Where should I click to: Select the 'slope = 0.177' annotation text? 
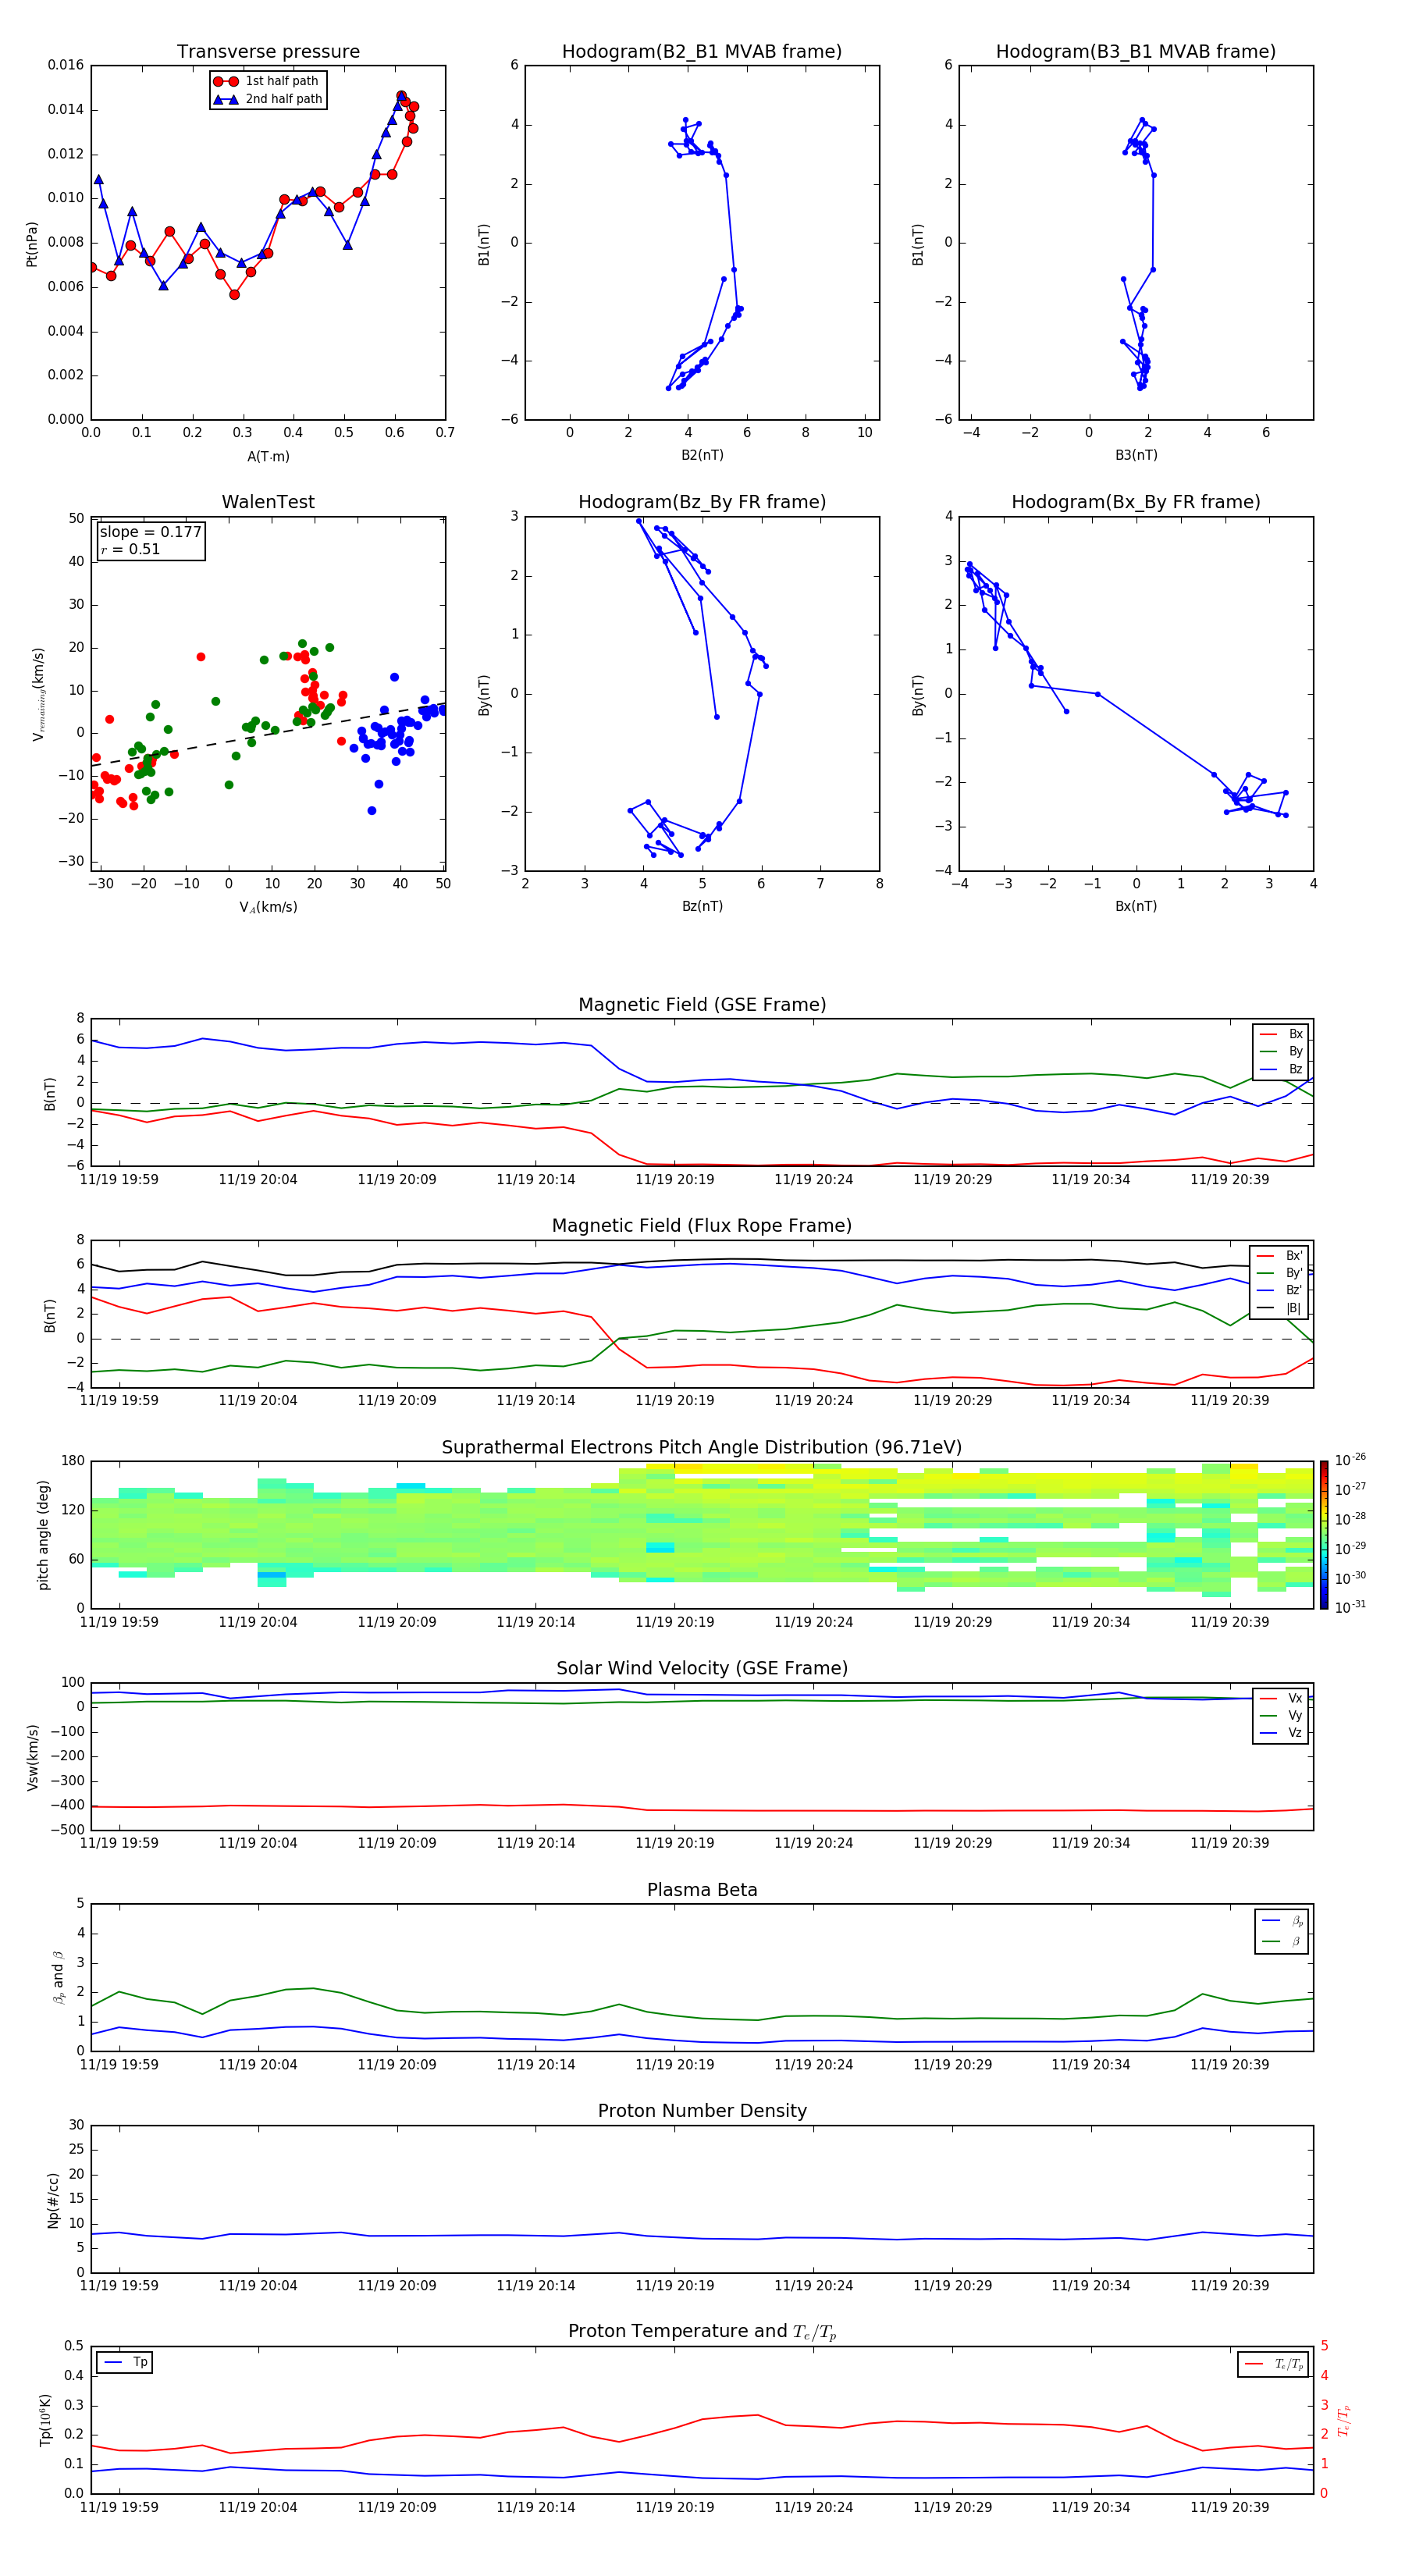point(151,532)
